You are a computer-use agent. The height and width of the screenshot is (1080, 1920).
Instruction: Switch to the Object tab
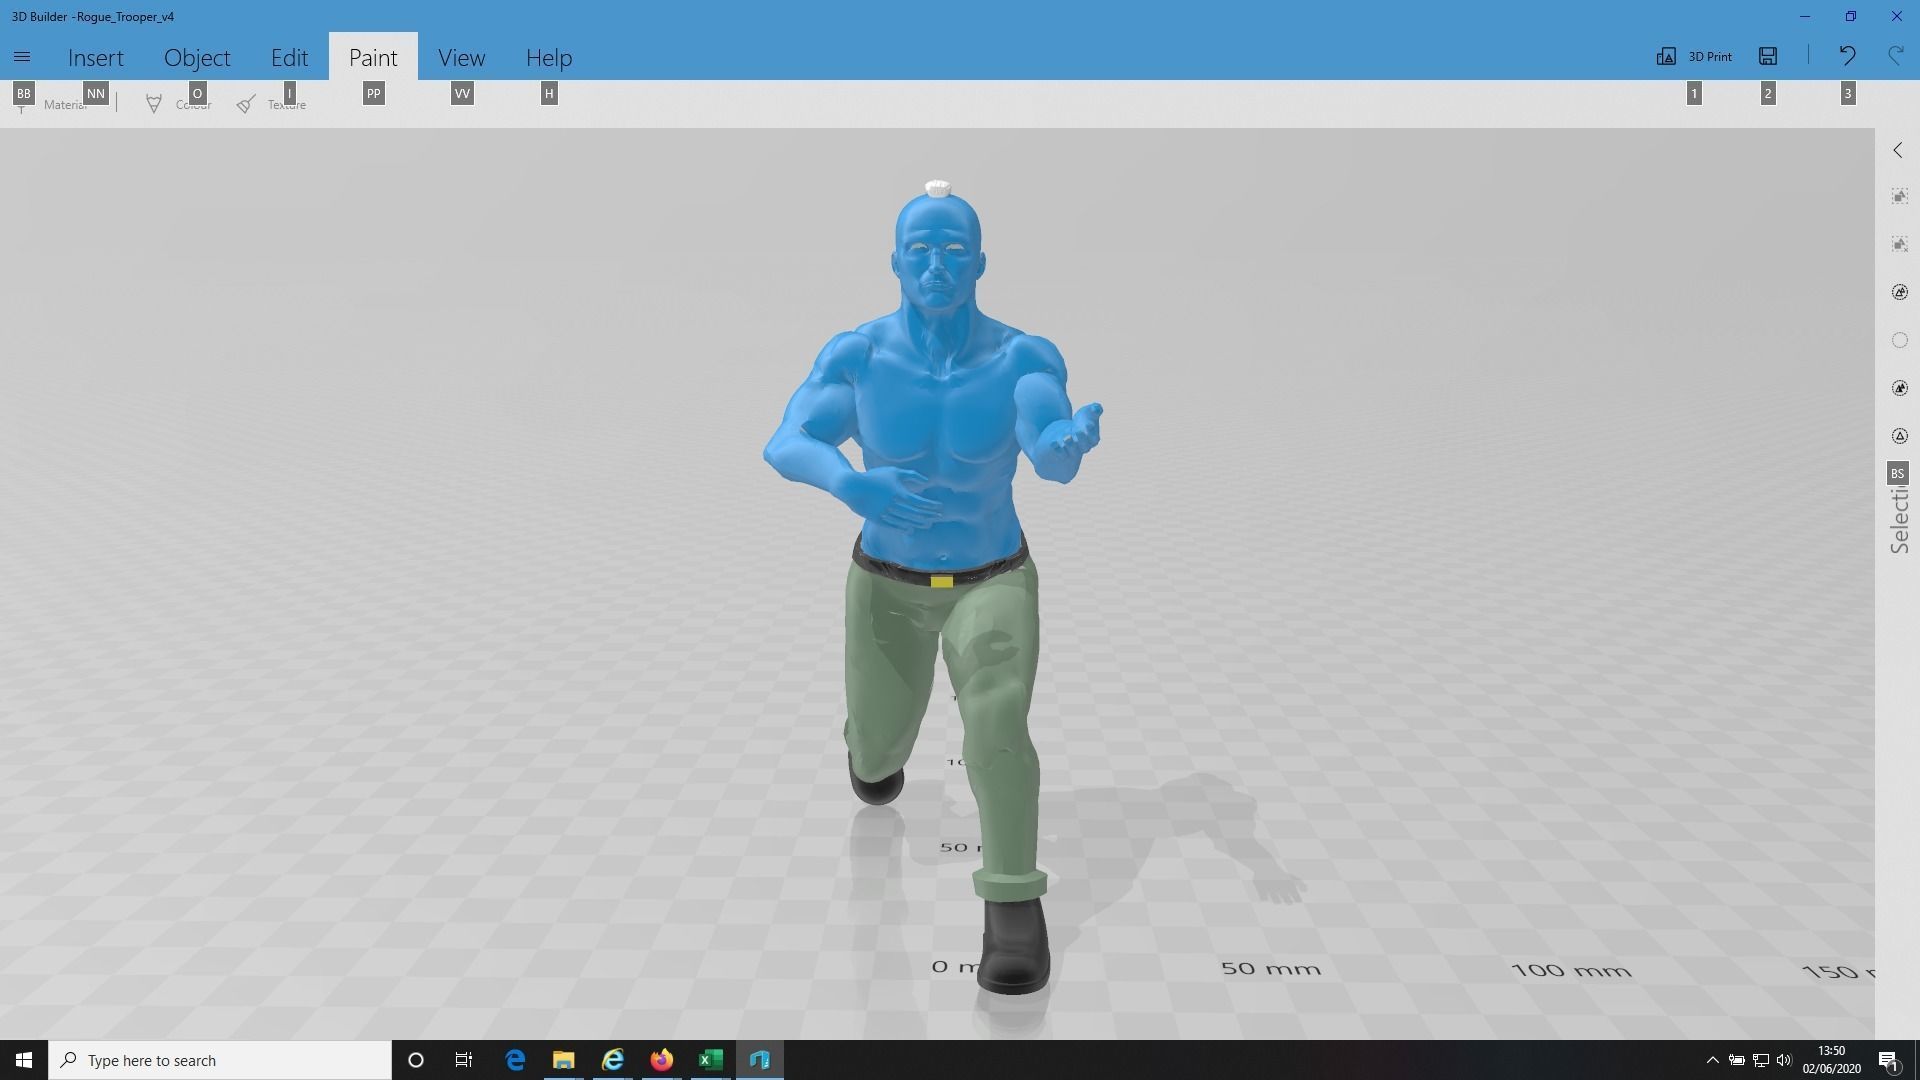point(197,58)
